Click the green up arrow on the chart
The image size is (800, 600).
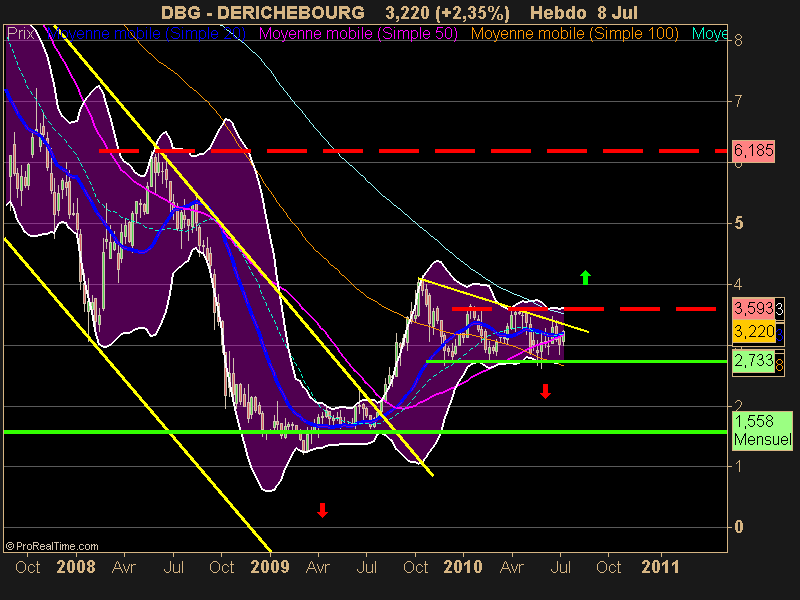coord(585,278)
